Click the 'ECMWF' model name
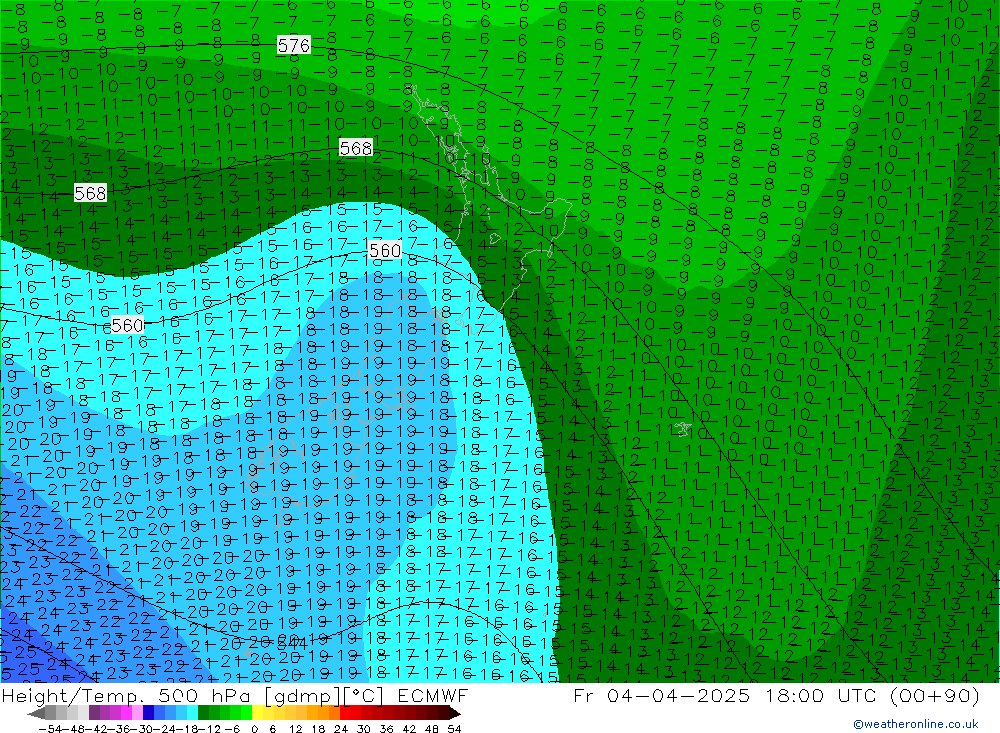 (x=432, y=695)
